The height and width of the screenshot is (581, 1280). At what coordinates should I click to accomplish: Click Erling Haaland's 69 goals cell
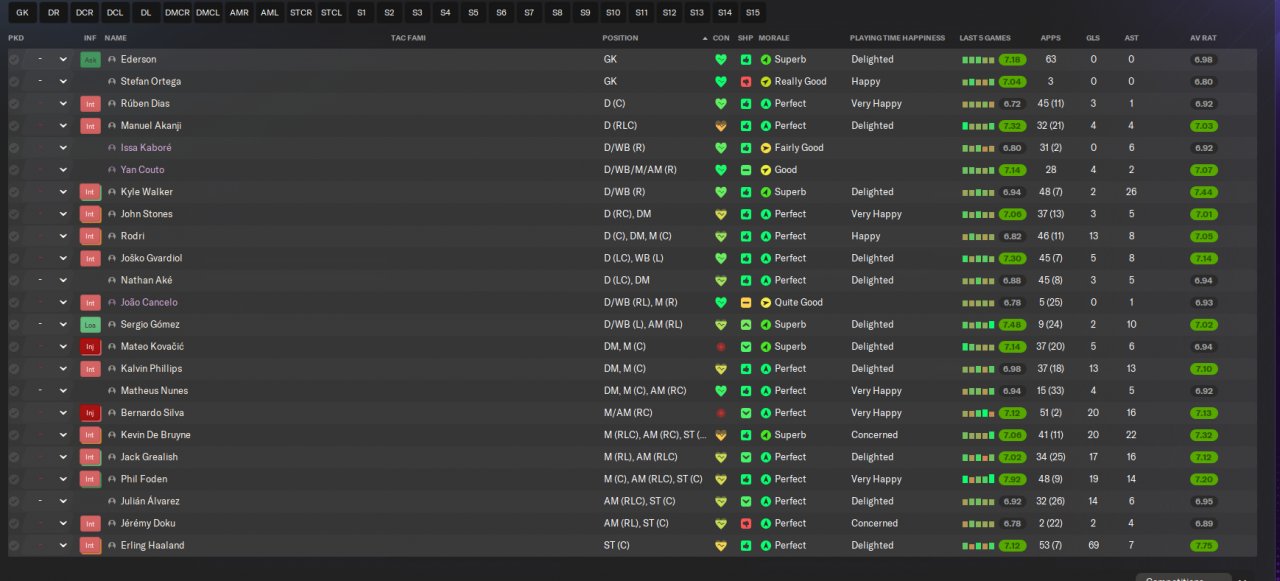(1093, 545)
